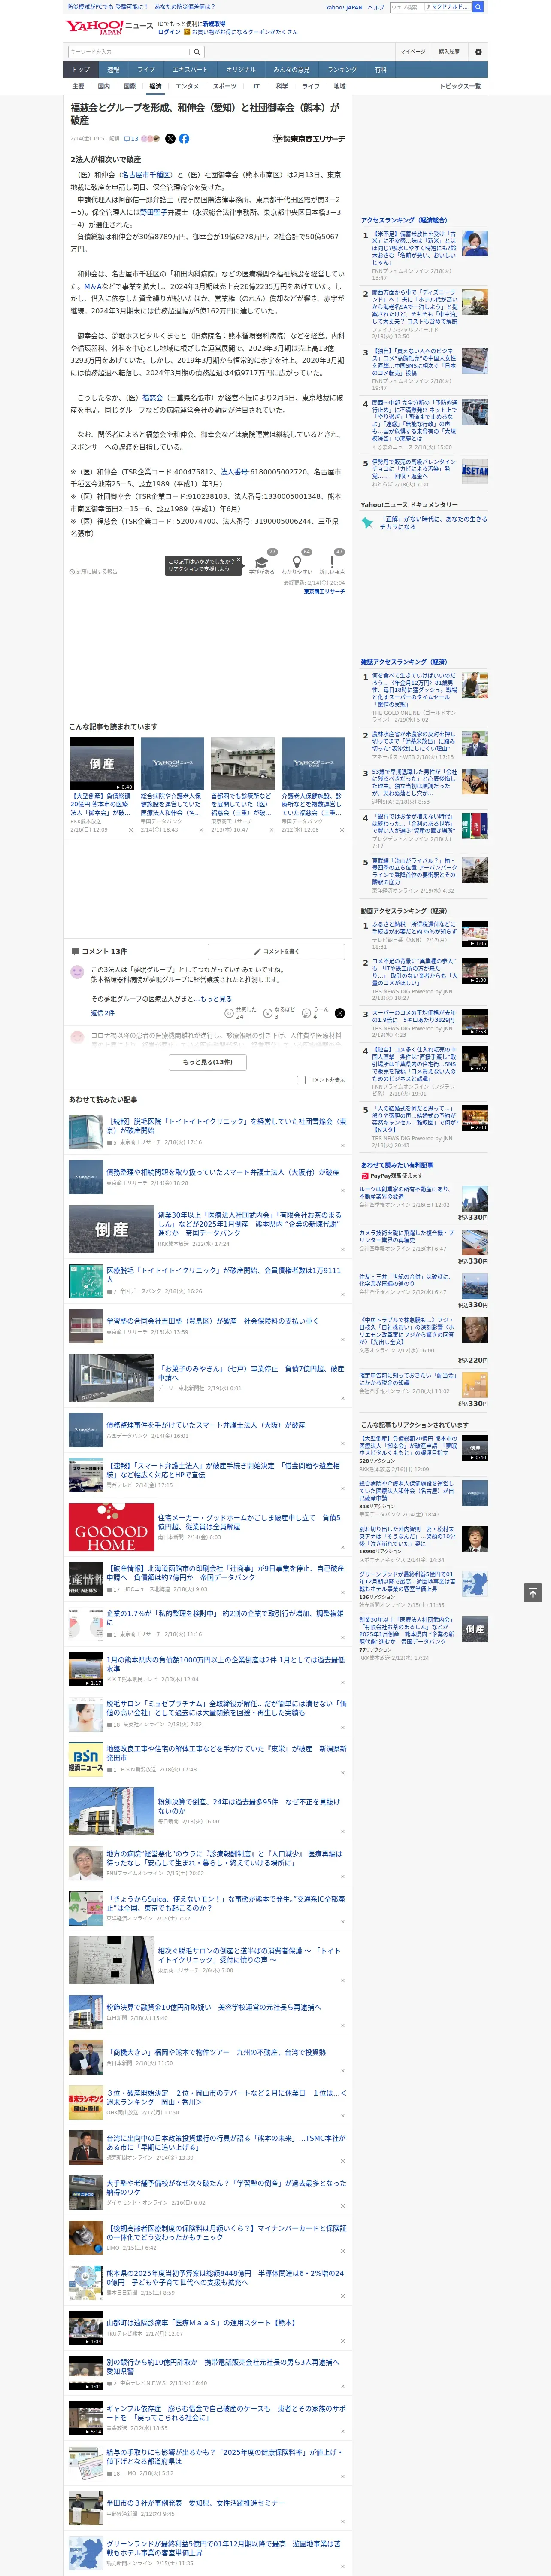551x2576 pixels.
Task: Open the IT category
Action: point(256,86)
